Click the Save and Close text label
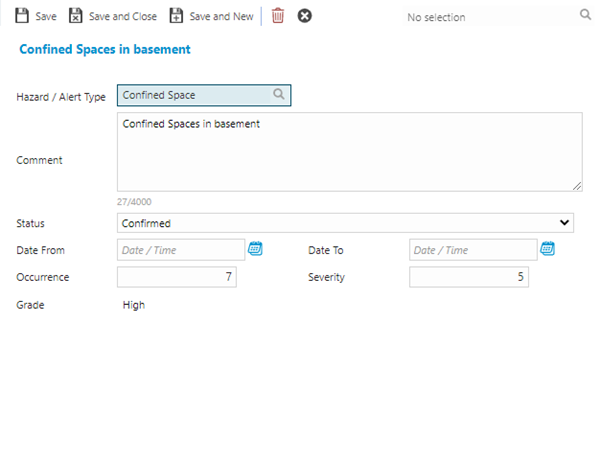The image size is (600, 461). pyautogui.click(x=123, y=17)
